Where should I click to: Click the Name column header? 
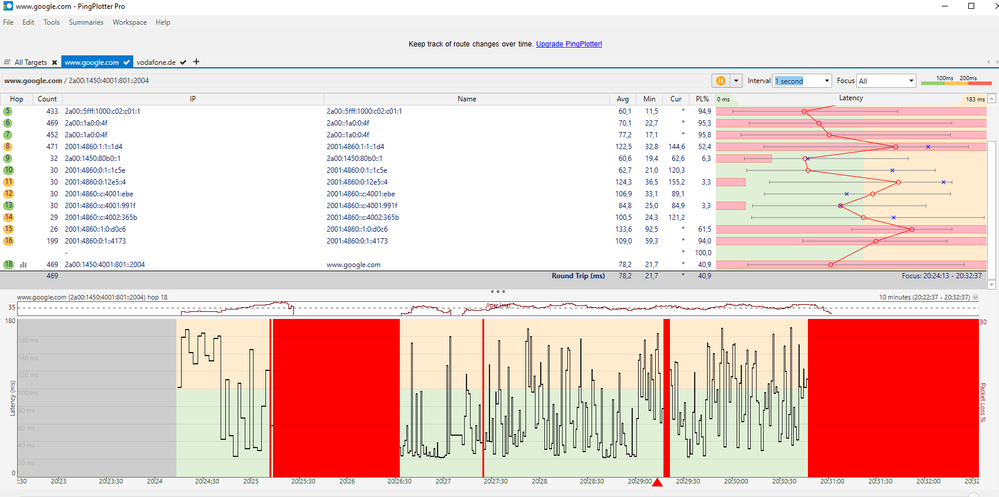(467, 99)
